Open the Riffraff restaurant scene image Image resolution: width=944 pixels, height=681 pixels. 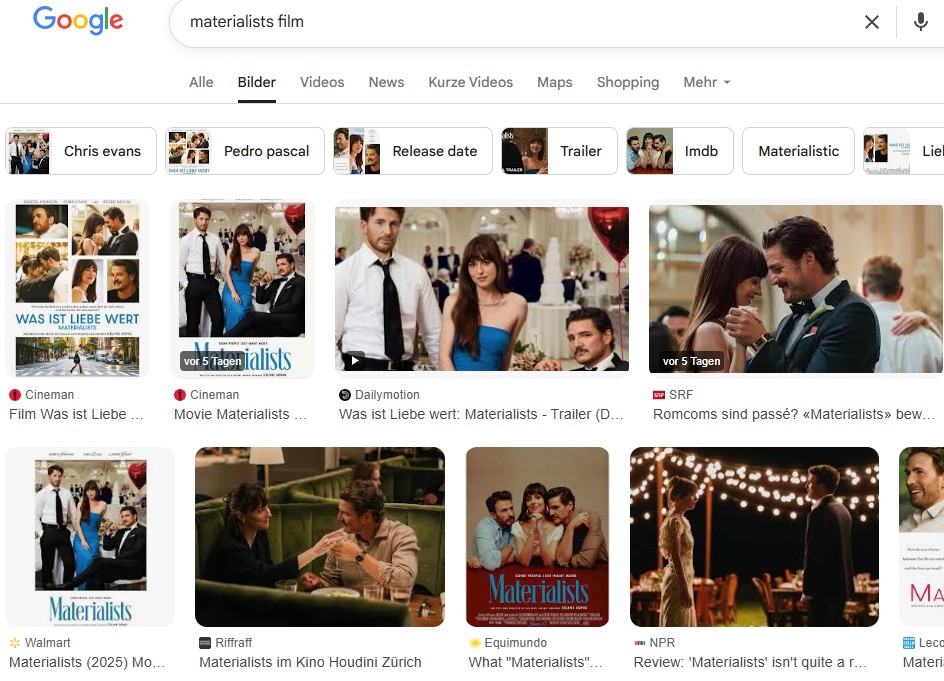[x=320, y=536]
